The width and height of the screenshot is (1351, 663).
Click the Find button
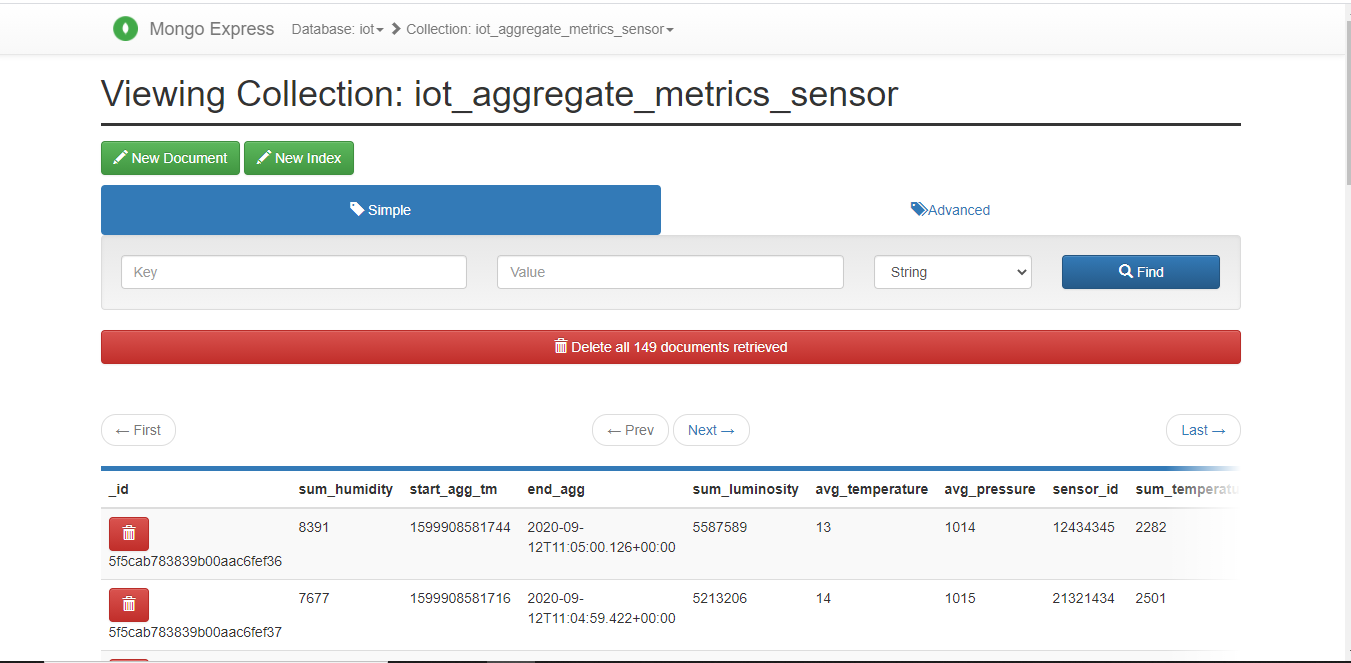coord(1141,272)
